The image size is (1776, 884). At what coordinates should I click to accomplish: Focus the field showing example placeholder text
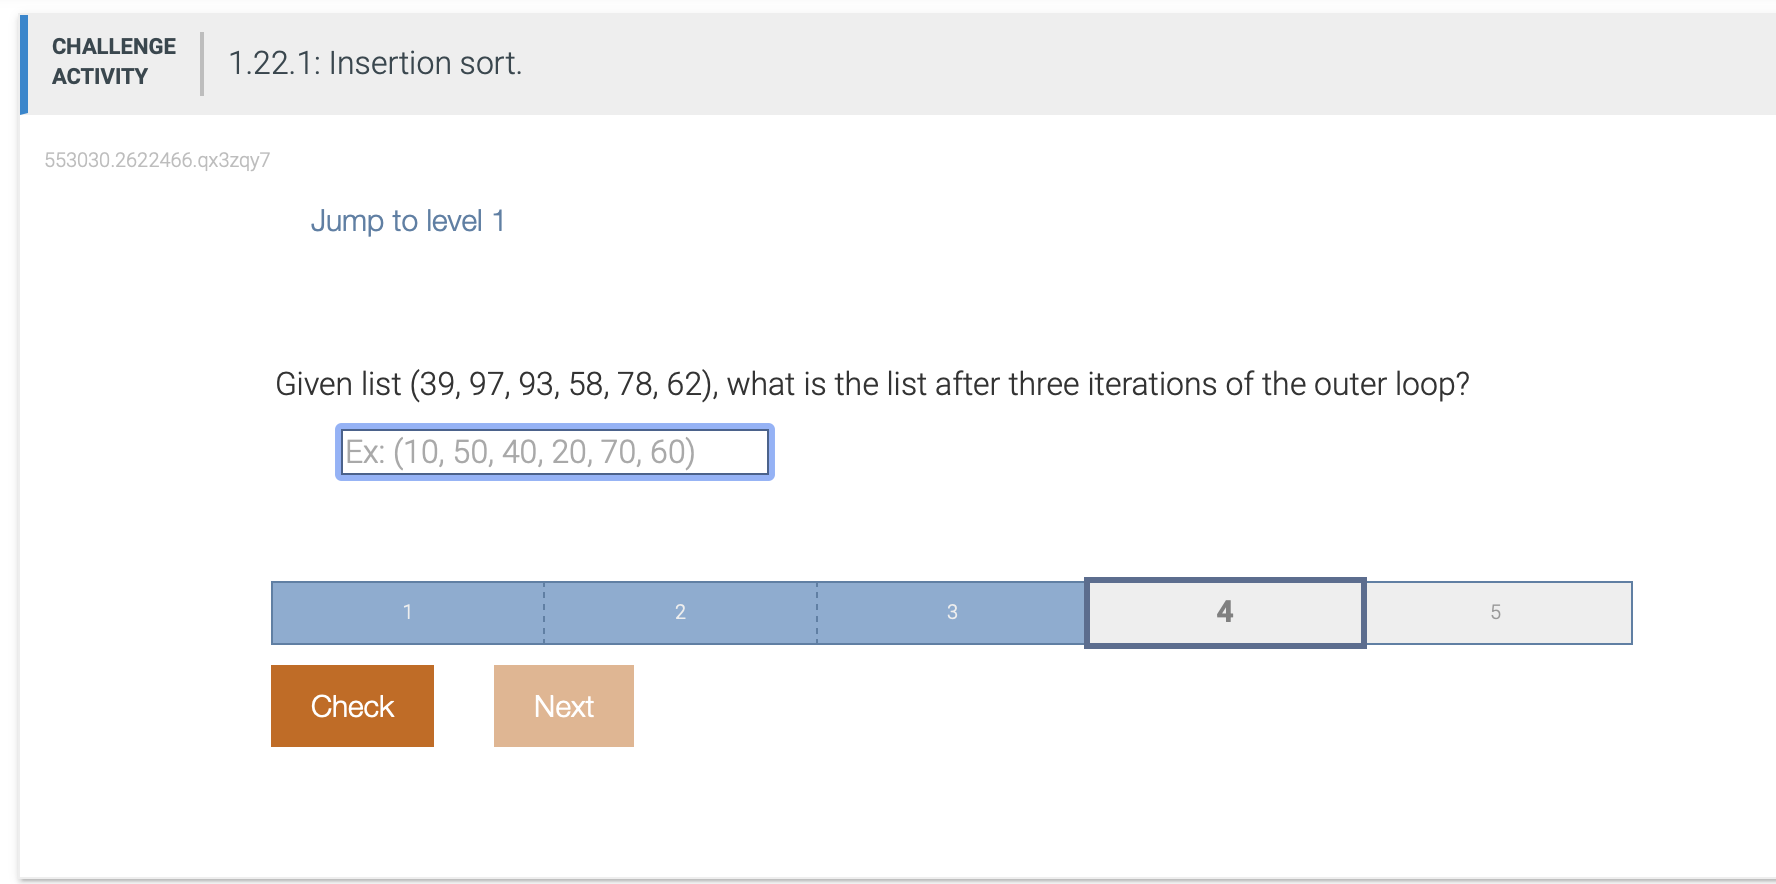click(554, 452)
